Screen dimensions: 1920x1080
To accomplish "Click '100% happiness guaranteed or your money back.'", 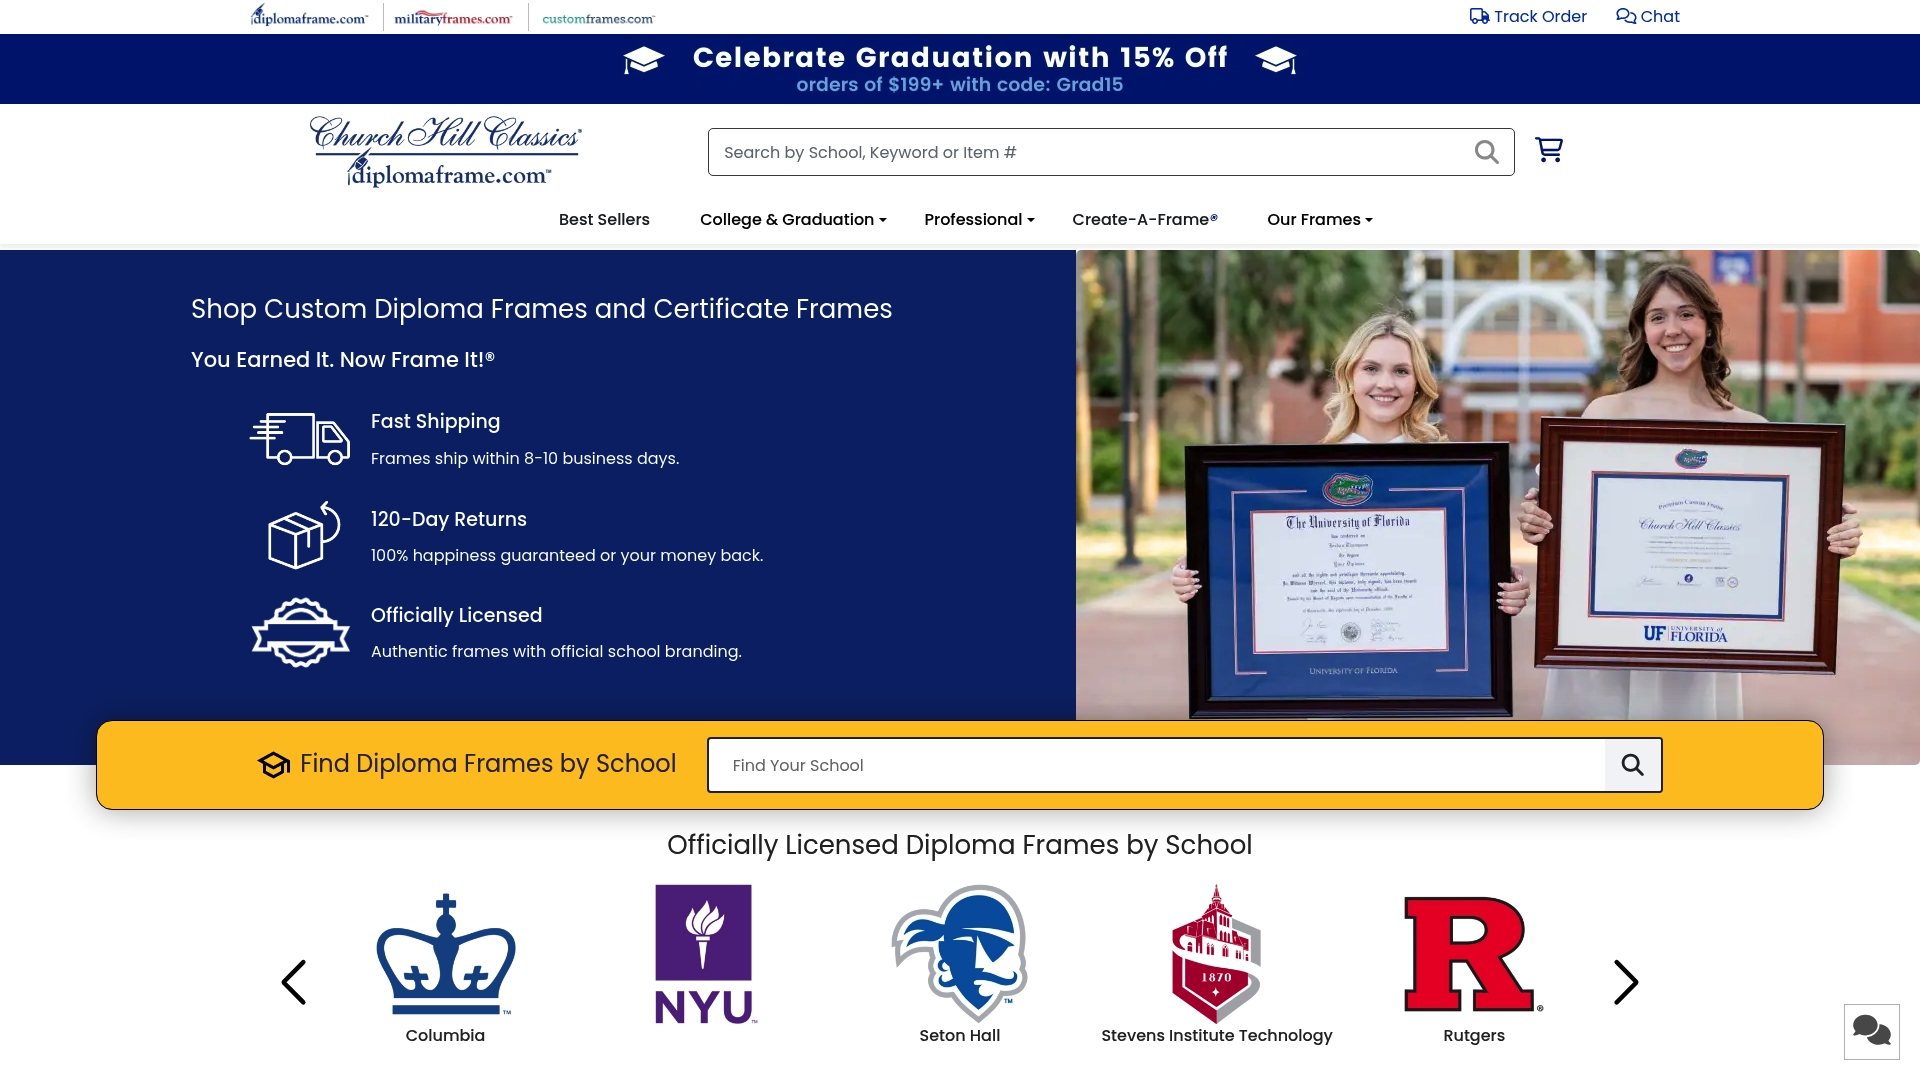I will [x=567, y=556].
